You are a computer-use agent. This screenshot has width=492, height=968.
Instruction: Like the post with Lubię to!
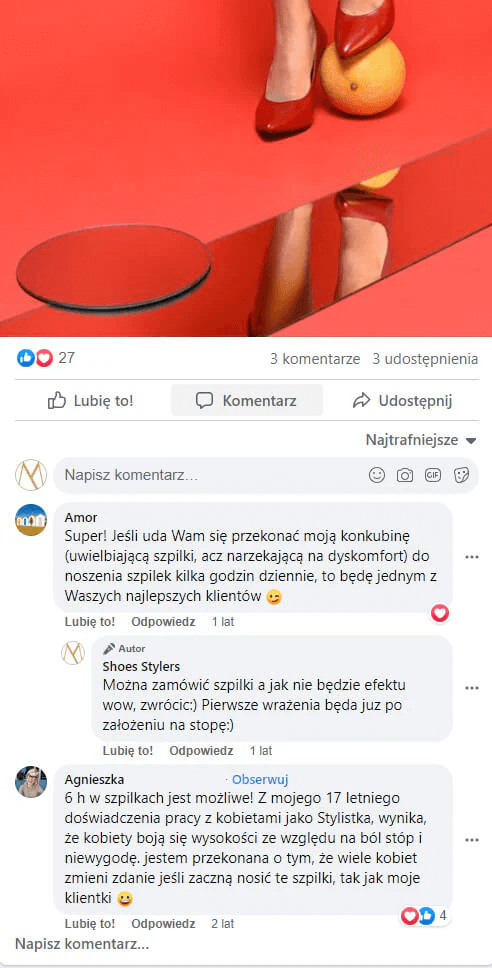[91, 401]
